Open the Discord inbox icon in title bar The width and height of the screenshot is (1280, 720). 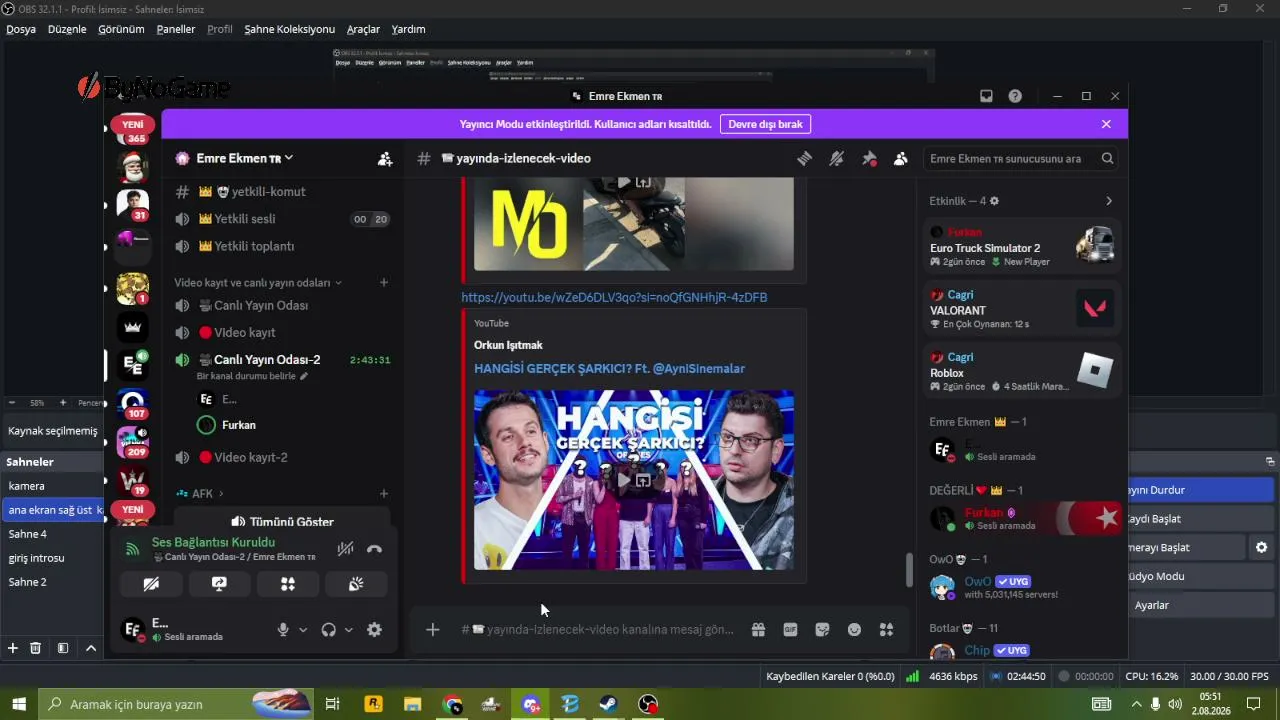pyautogui.click(x=986, y=96)
